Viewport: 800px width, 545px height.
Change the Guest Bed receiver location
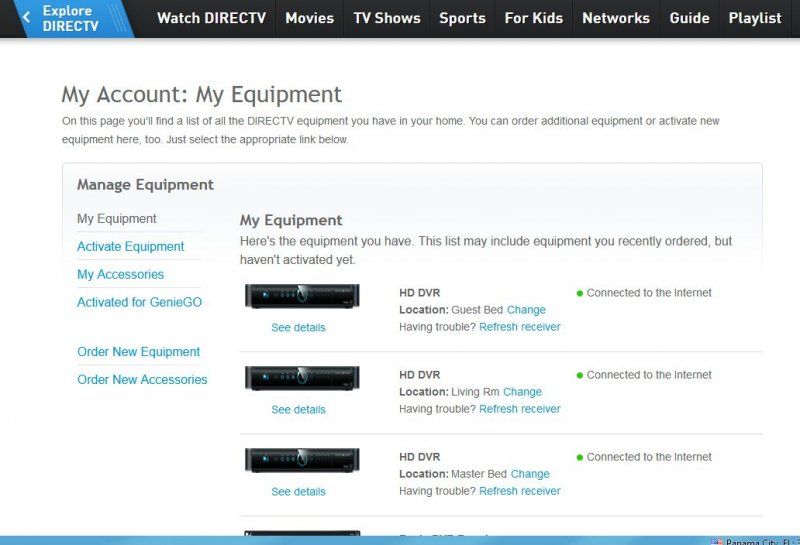click(526, 311)
